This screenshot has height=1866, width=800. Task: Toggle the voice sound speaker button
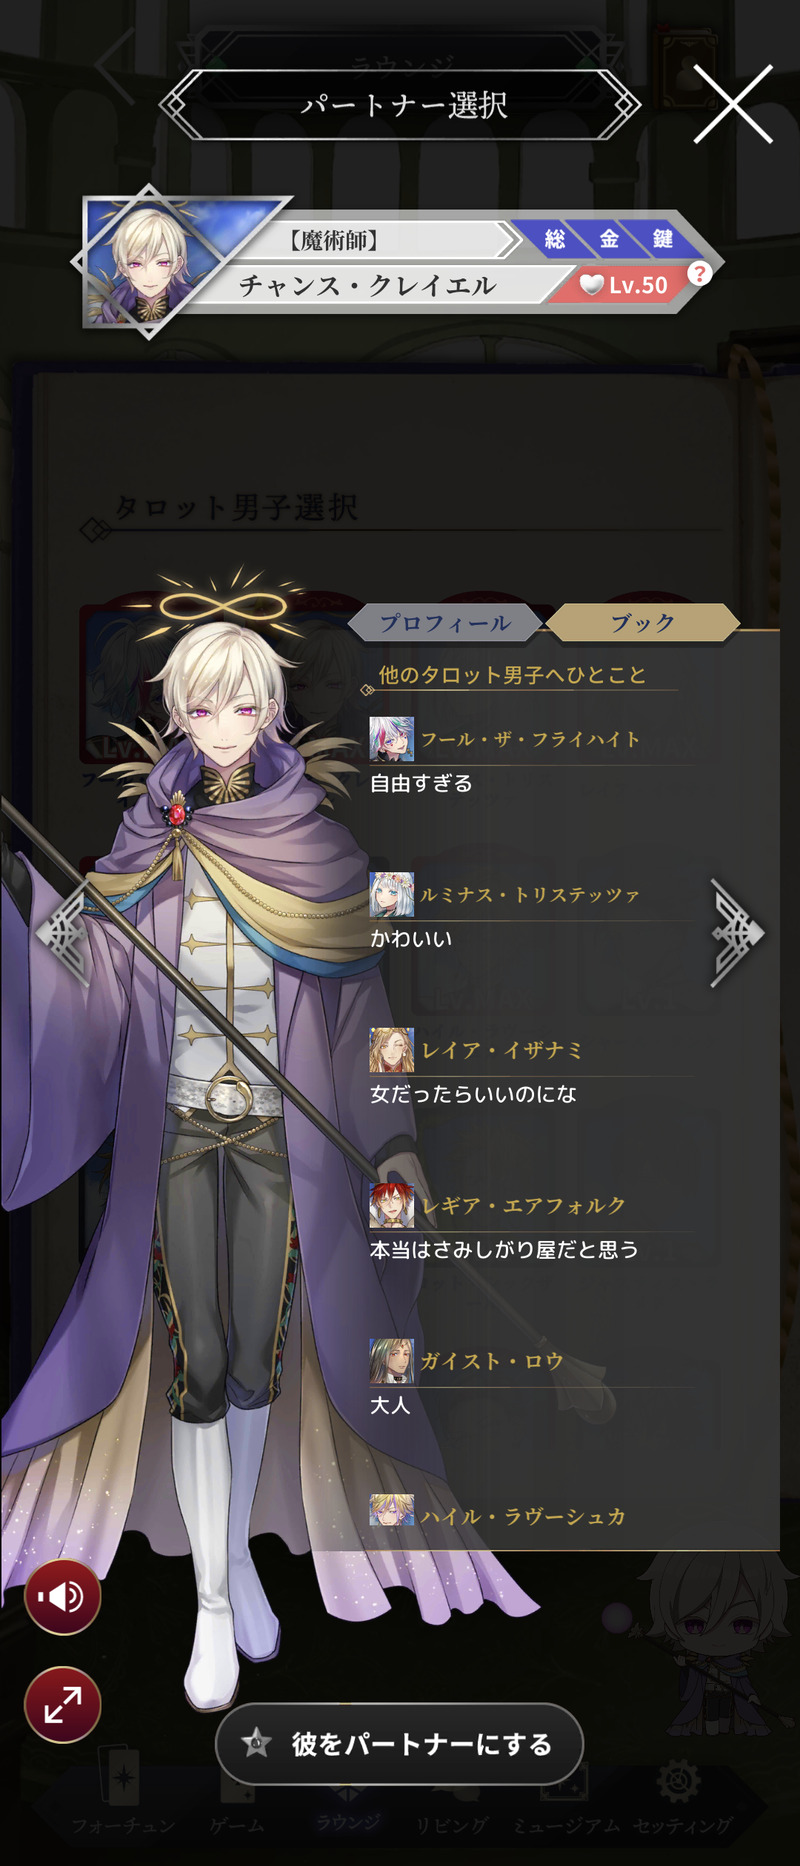pos(62,1597)
